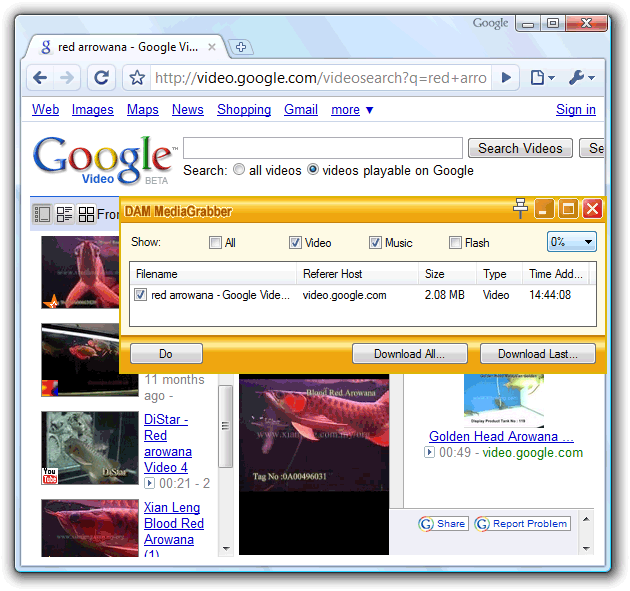Enable the Flash show checkbox
Screen dimensions: 630x591
click(x=455, y=242)
